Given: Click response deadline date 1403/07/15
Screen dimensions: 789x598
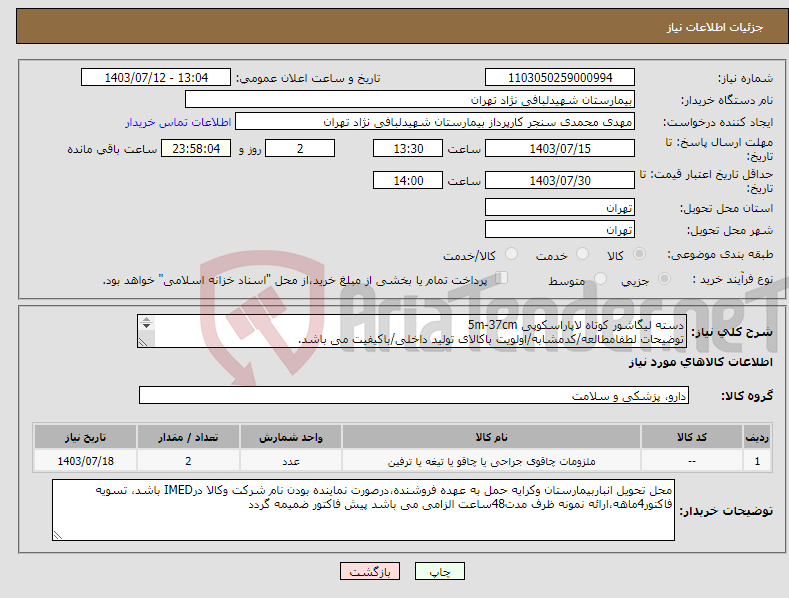Looking at the screenshot, I should pyautogui.click(x=560, y=148).
